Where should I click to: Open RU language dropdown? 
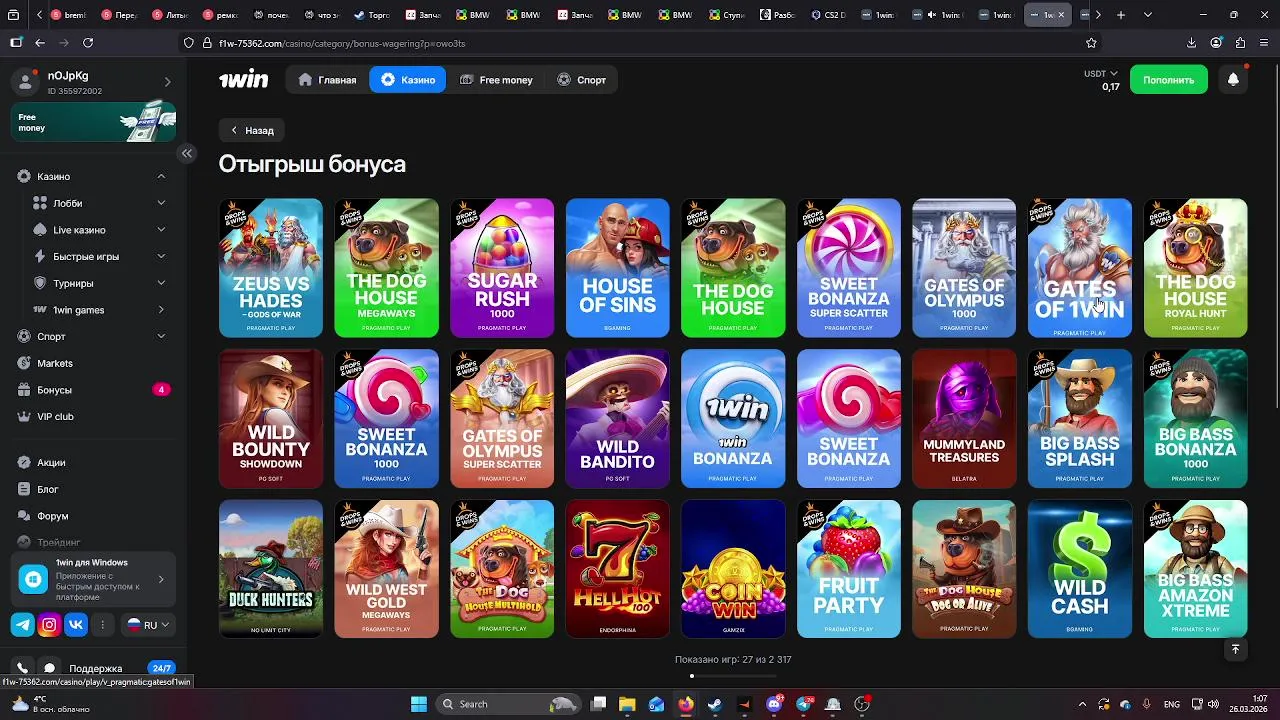tap(147, 625)
